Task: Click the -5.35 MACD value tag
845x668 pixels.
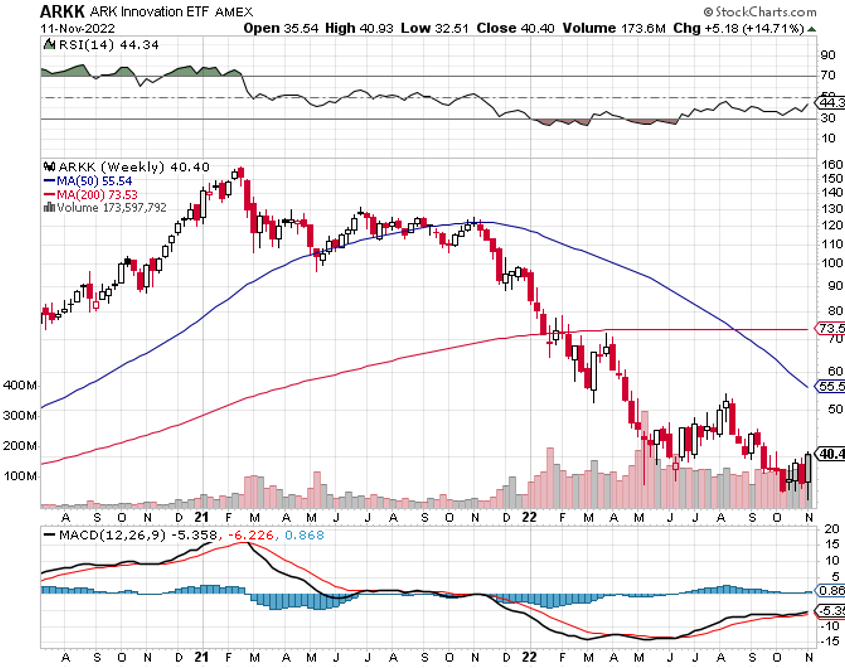Action: pos(830,610)
